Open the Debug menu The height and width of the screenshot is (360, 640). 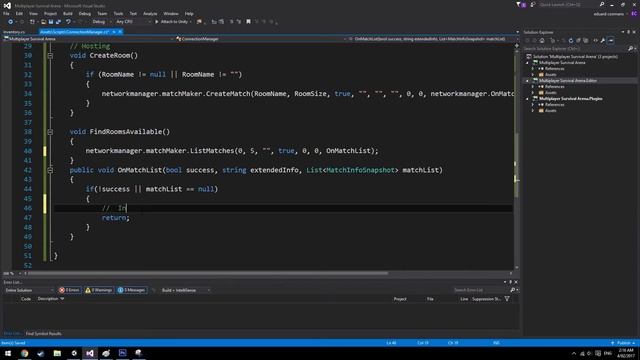84,13
